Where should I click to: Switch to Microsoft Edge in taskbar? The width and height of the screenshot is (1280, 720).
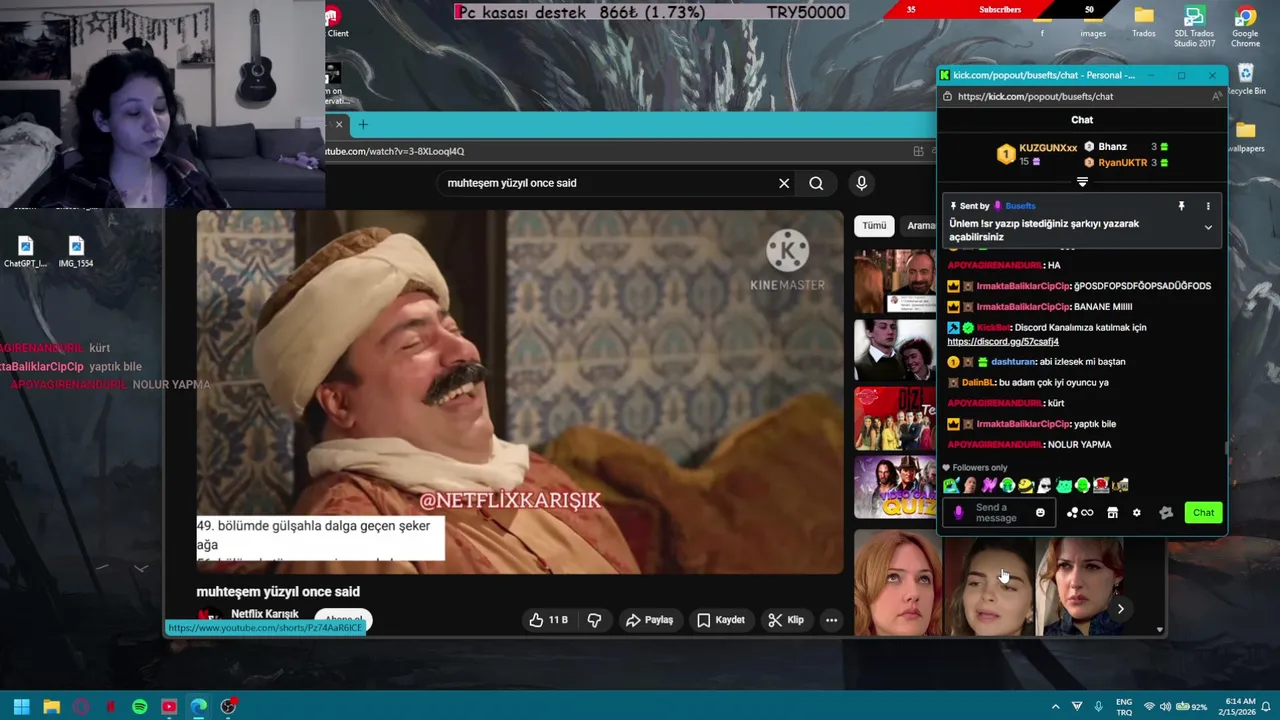click(199, 706)
